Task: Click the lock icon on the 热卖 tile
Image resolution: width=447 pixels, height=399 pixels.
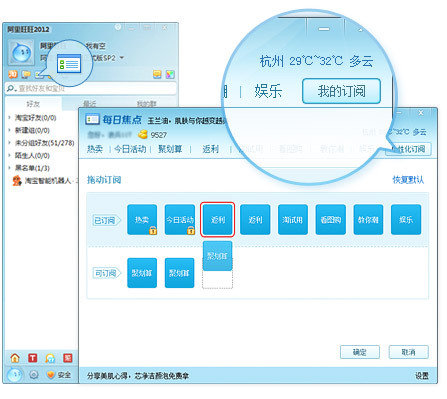Action: [153, 230]
